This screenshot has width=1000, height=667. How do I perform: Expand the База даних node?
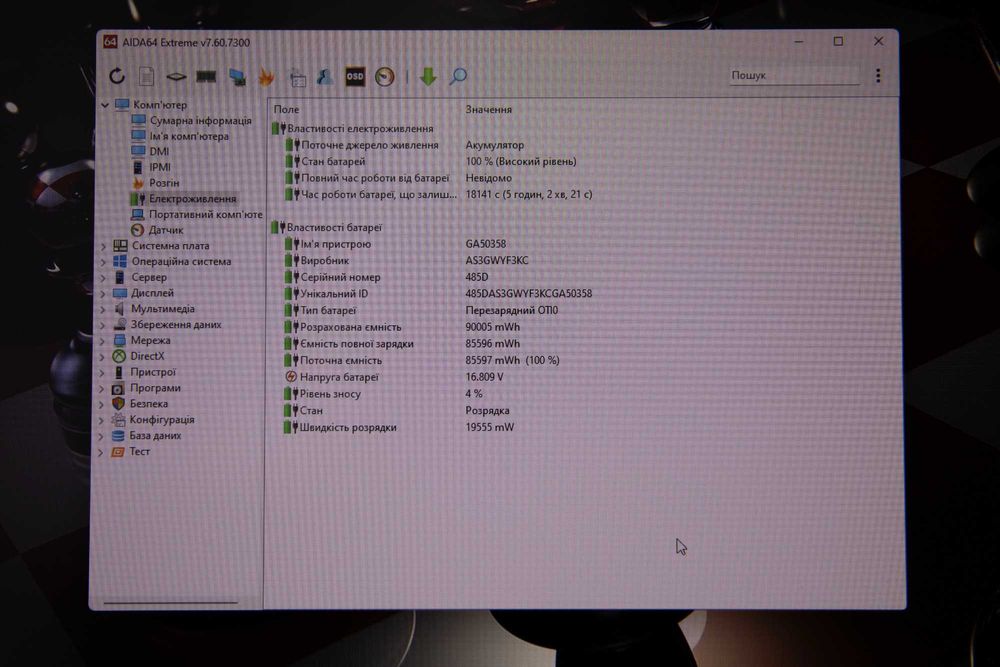click(101, 436)
